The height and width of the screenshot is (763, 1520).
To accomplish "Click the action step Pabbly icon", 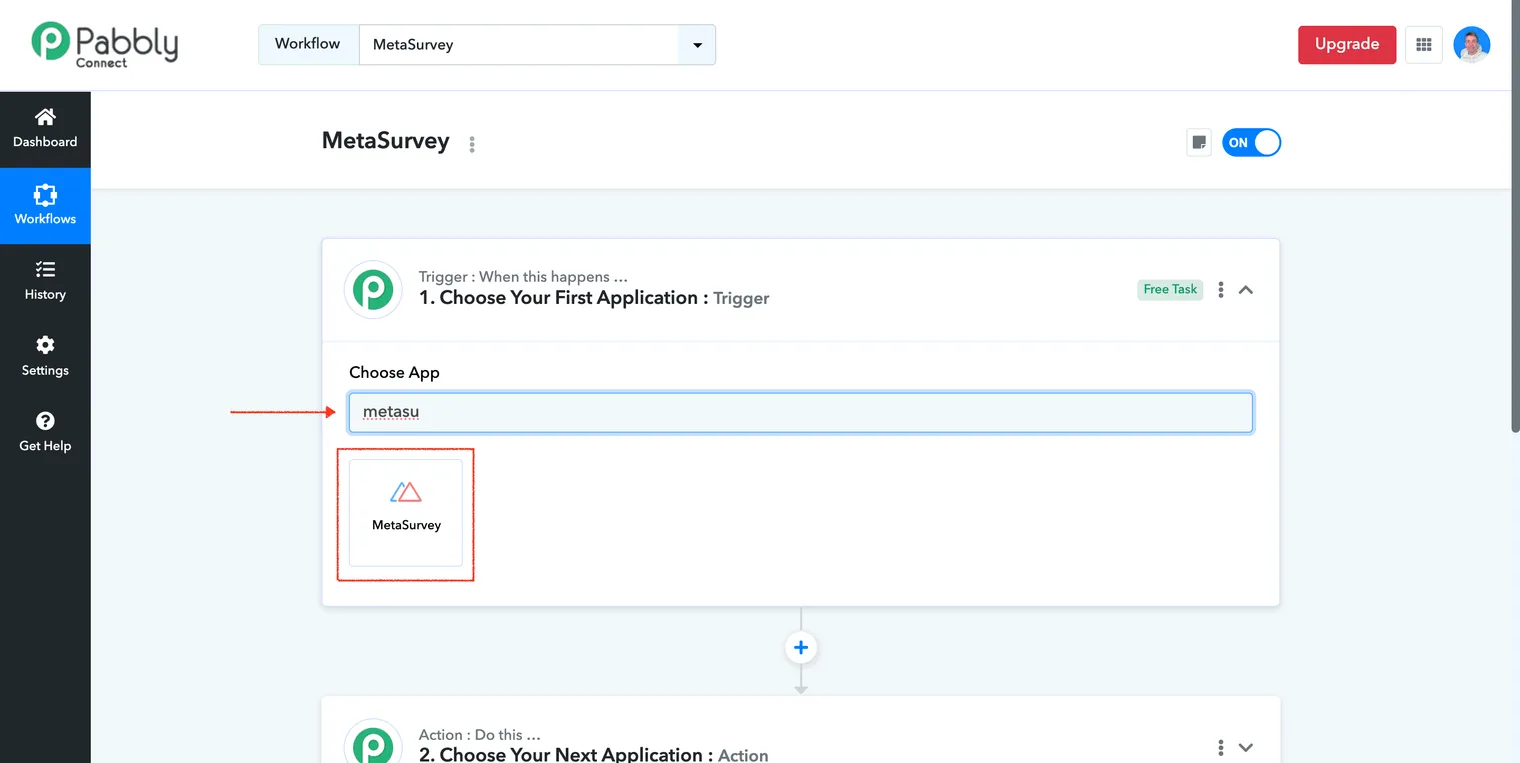I will [x=373, y=742].
